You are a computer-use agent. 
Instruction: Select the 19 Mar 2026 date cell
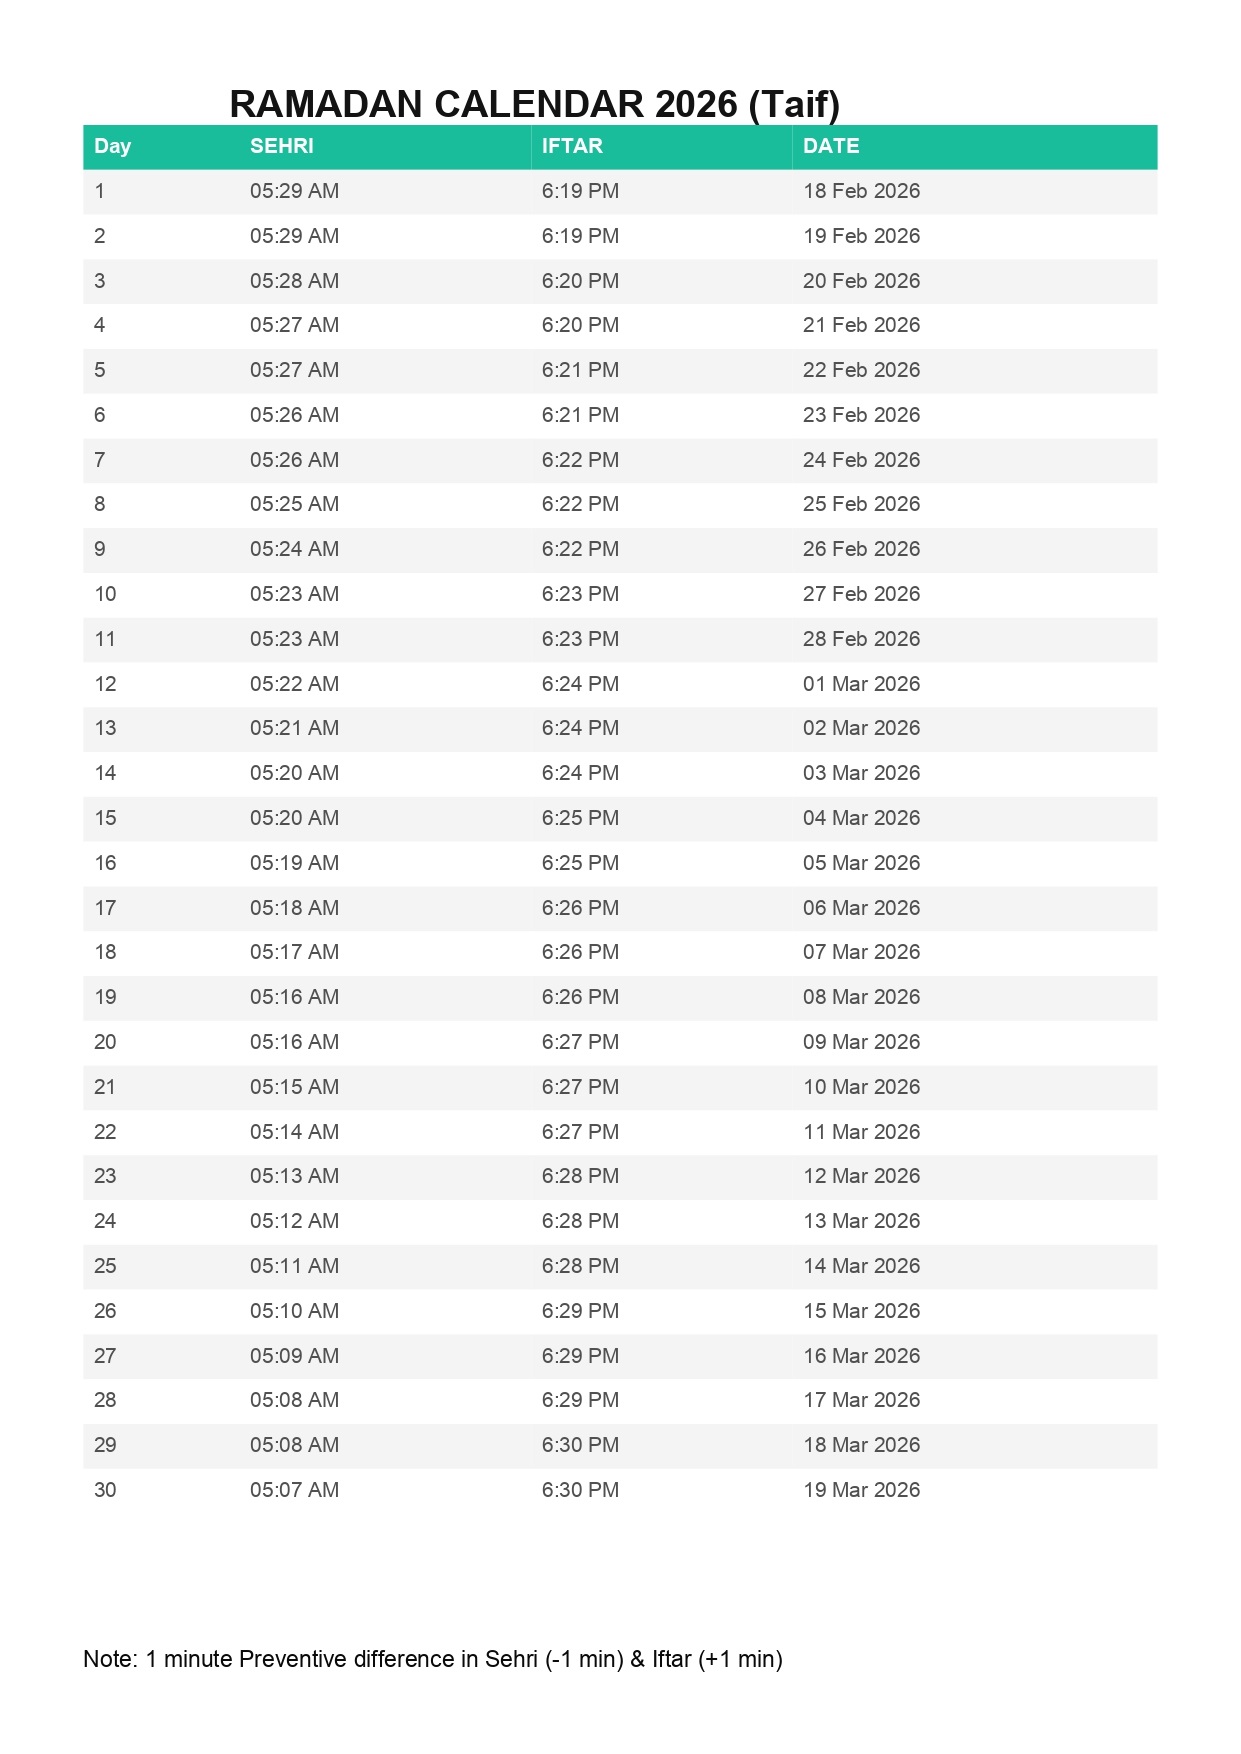[861, 1490]
